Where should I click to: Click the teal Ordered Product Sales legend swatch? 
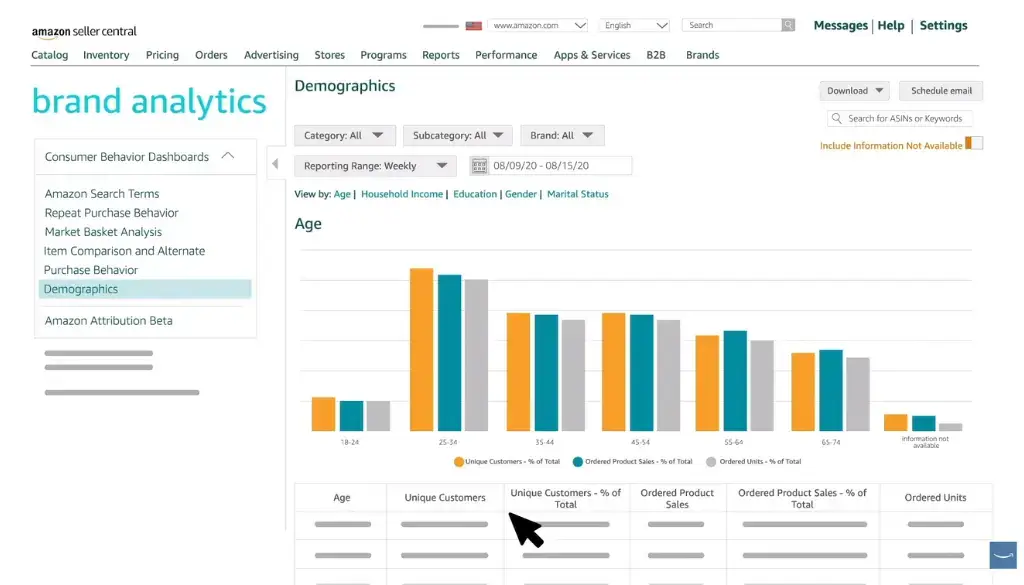(x=578, y=462)
